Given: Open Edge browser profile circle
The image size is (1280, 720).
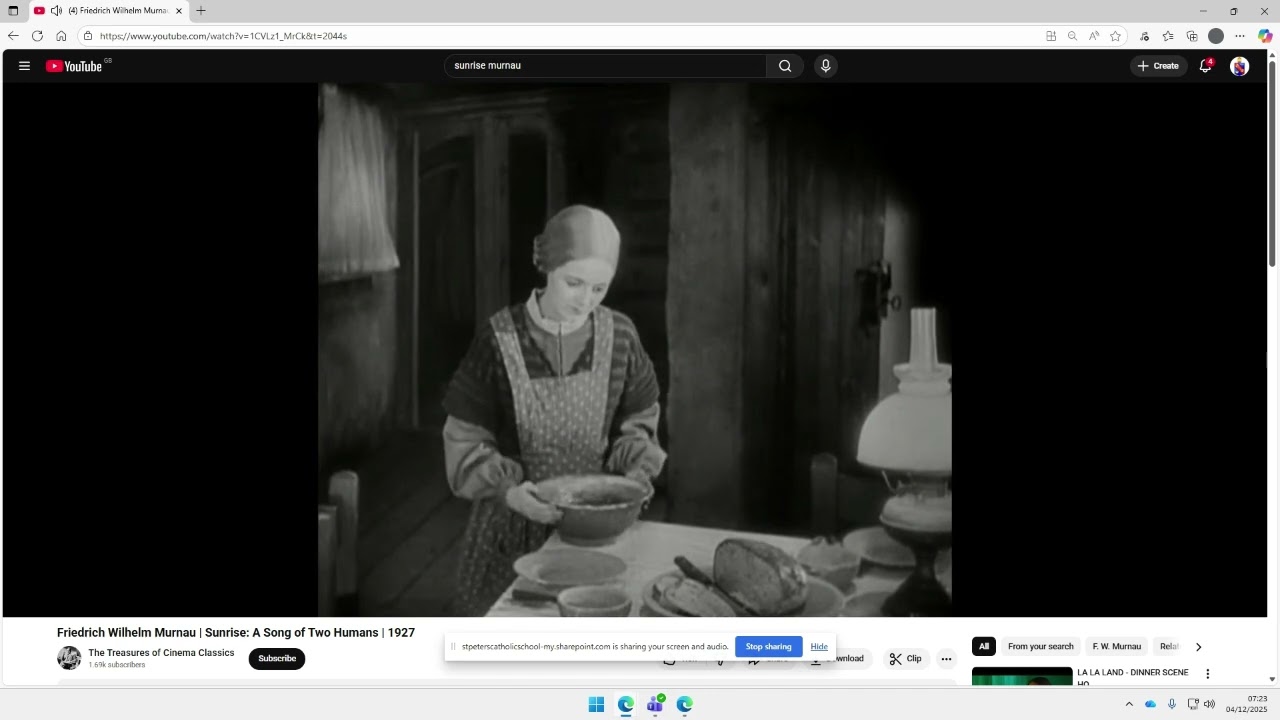Looking at the screenshot, I should pos(1216,36).
